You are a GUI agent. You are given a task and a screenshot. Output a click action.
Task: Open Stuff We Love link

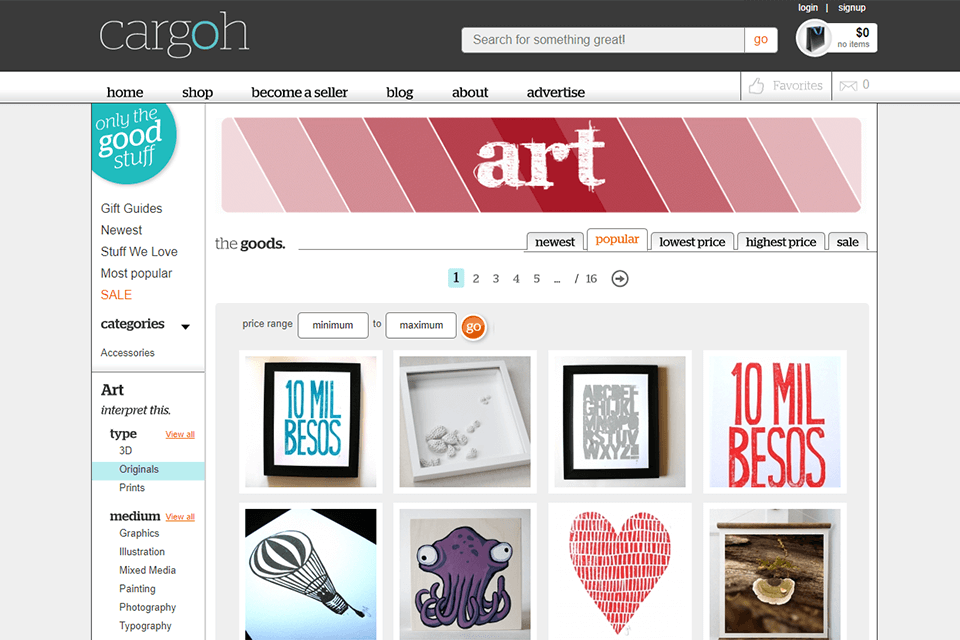[139, 252]
